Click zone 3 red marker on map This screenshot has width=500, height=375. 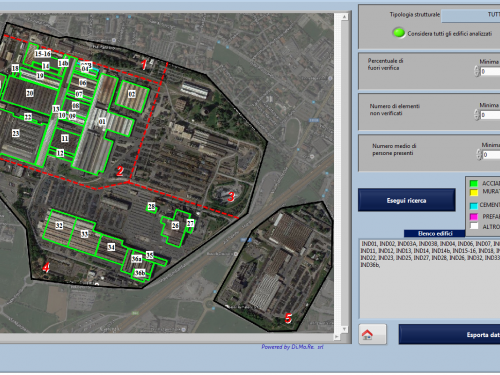[x=231, y=196]
